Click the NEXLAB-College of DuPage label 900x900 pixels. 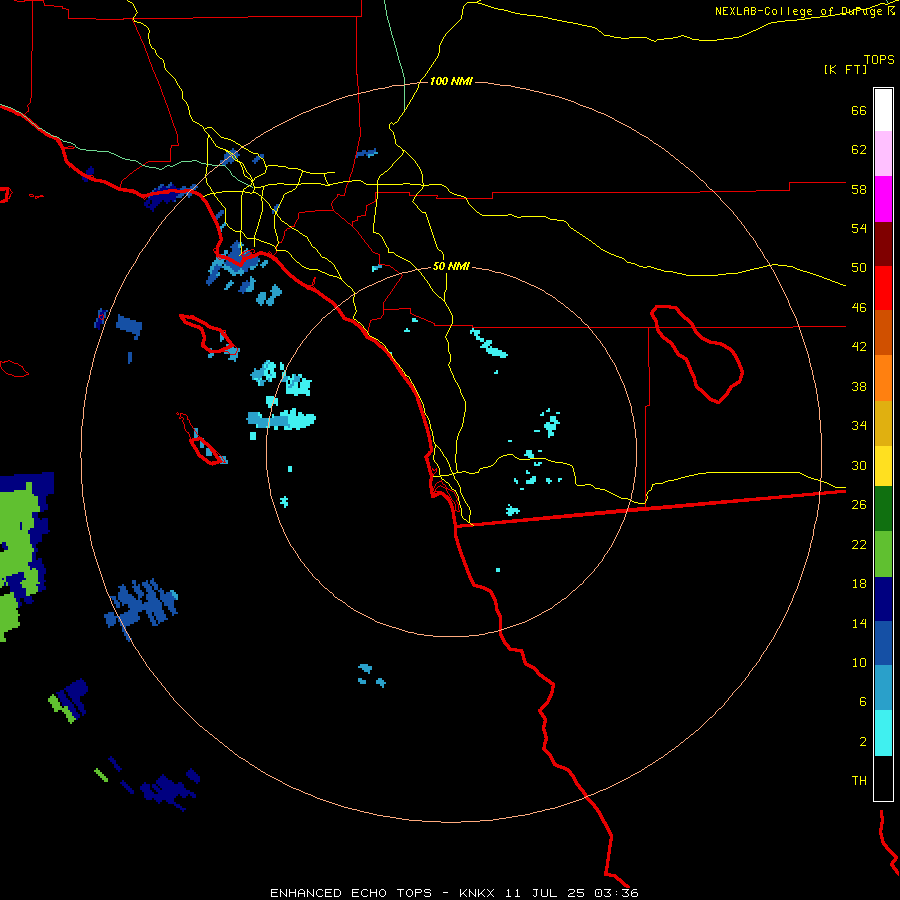pos(799,11)
